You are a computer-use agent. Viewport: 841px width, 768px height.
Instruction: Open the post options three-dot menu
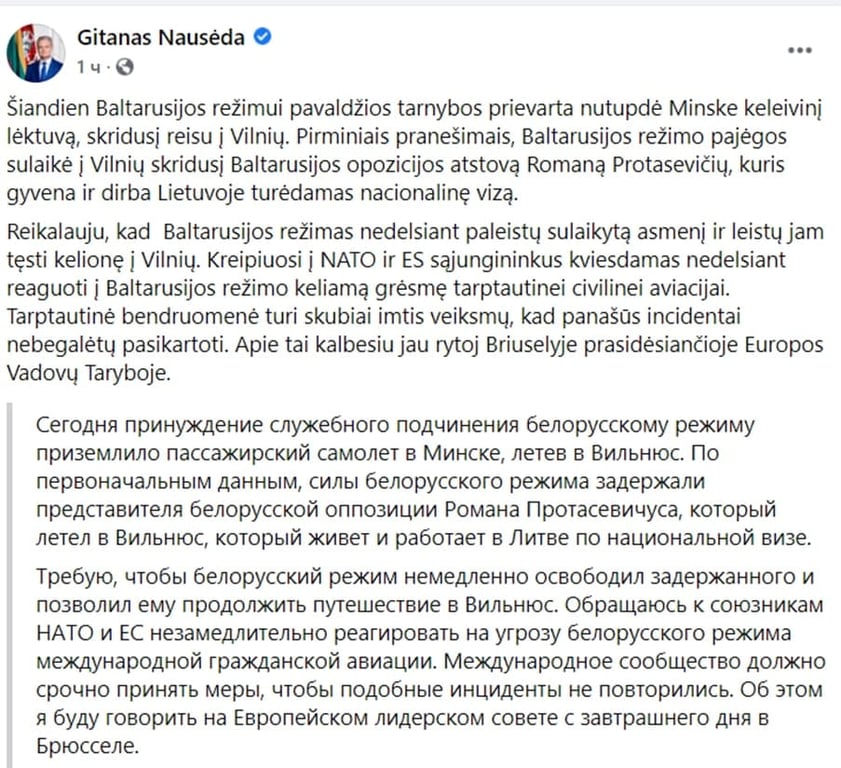799,51
